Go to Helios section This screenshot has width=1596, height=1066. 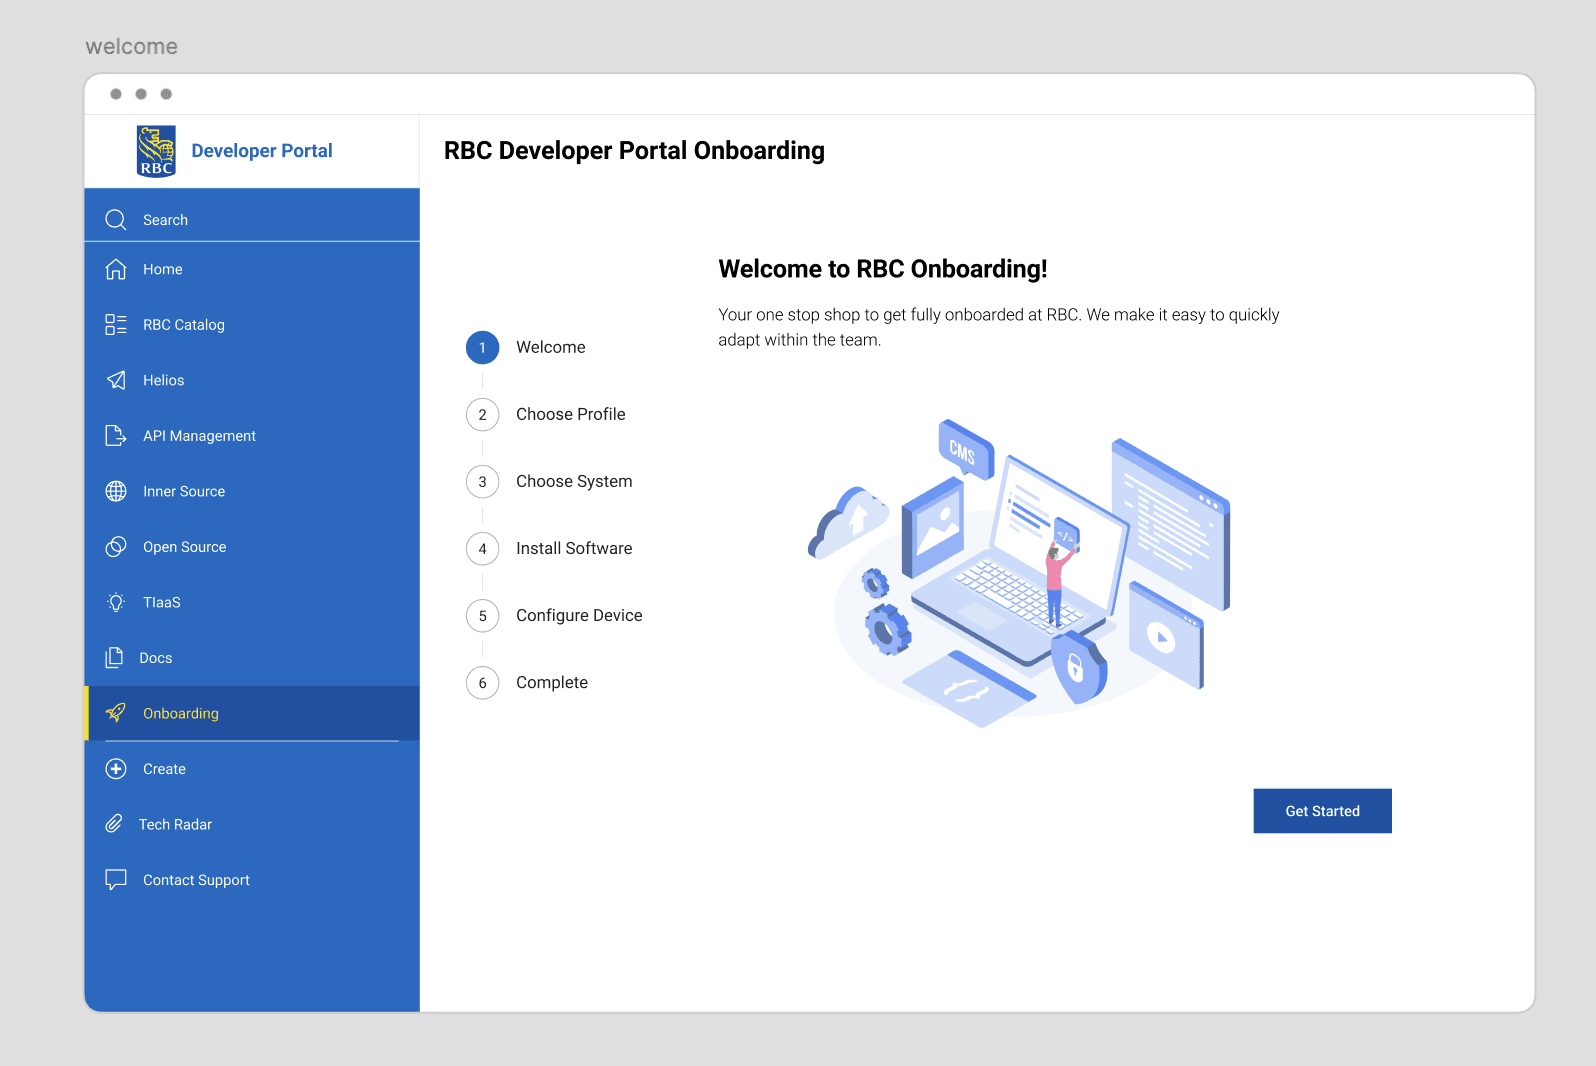(252, 380)
